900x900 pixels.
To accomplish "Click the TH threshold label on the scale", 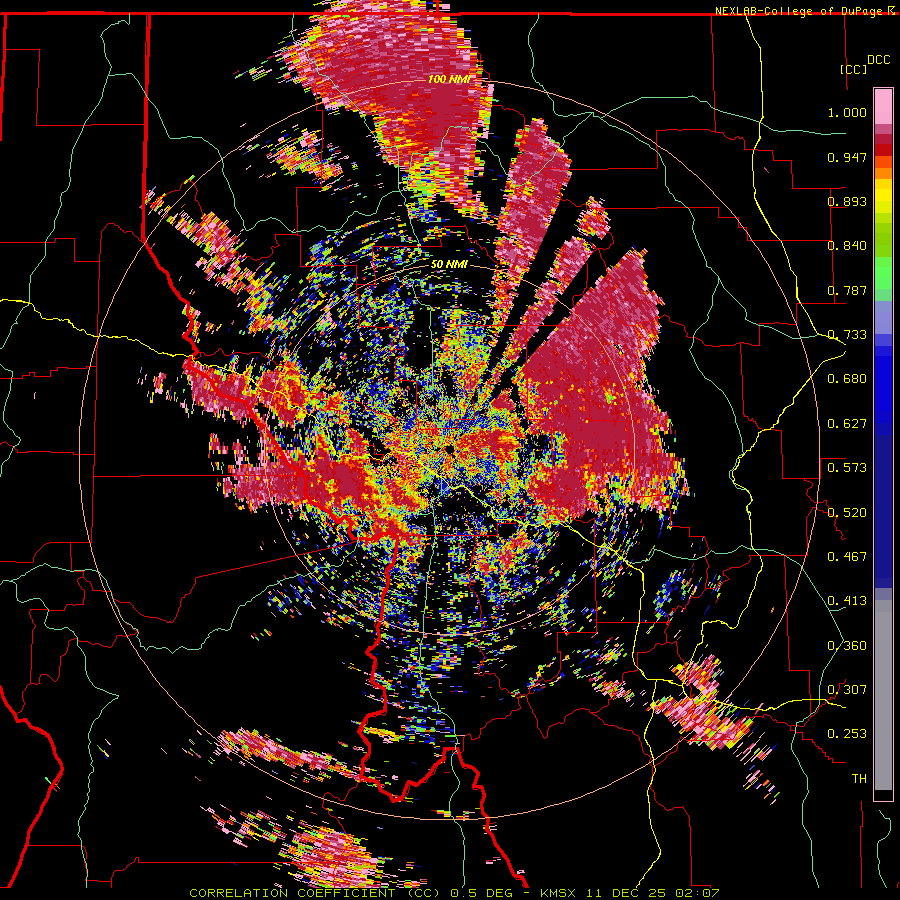I will click(x=859, y=779).
